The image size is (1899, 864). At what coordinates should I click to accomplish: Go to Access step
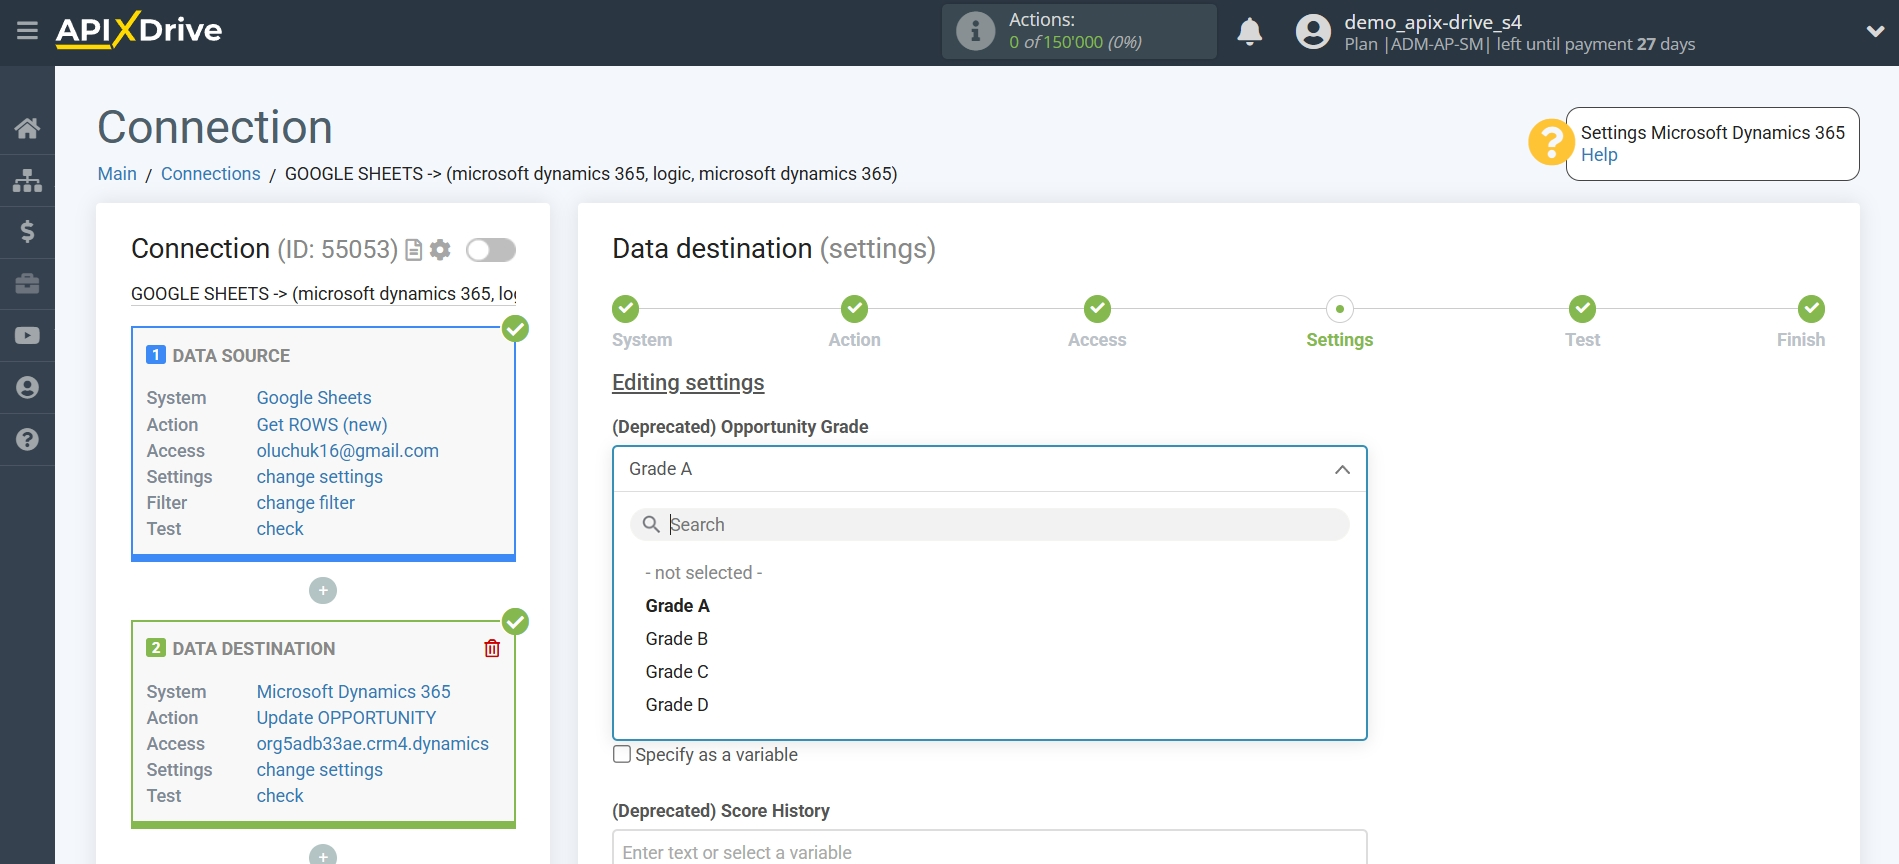point(1097,309)
